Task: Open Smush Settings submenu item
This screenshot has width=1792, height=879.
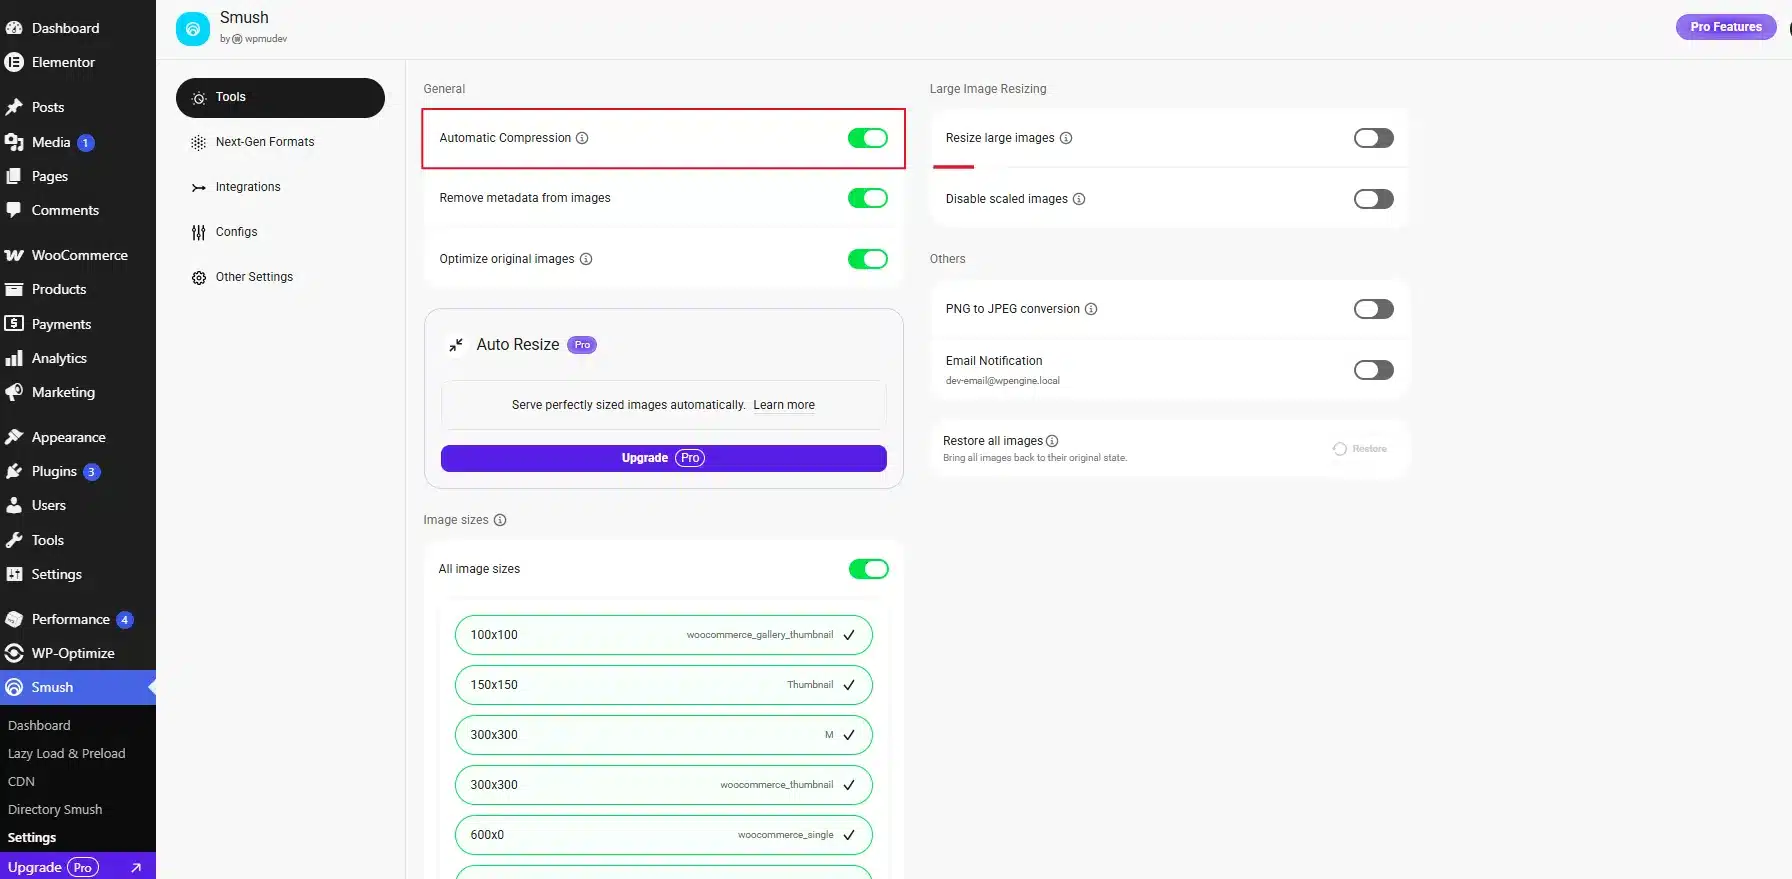Action: point(32,837)
